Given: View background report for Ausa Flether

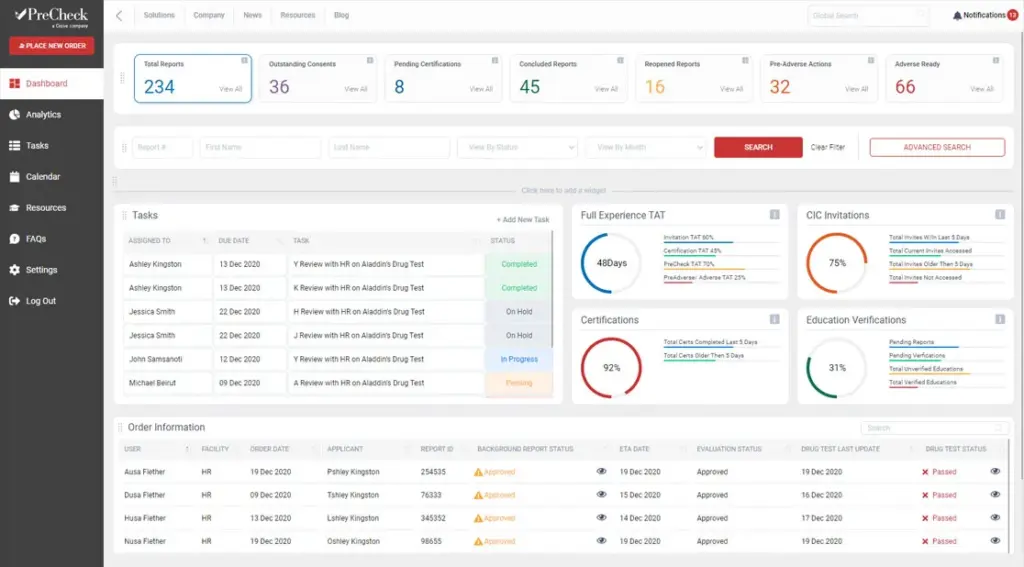Looking at the screenshot, I should pyautogui.click(x=601, y=472).
